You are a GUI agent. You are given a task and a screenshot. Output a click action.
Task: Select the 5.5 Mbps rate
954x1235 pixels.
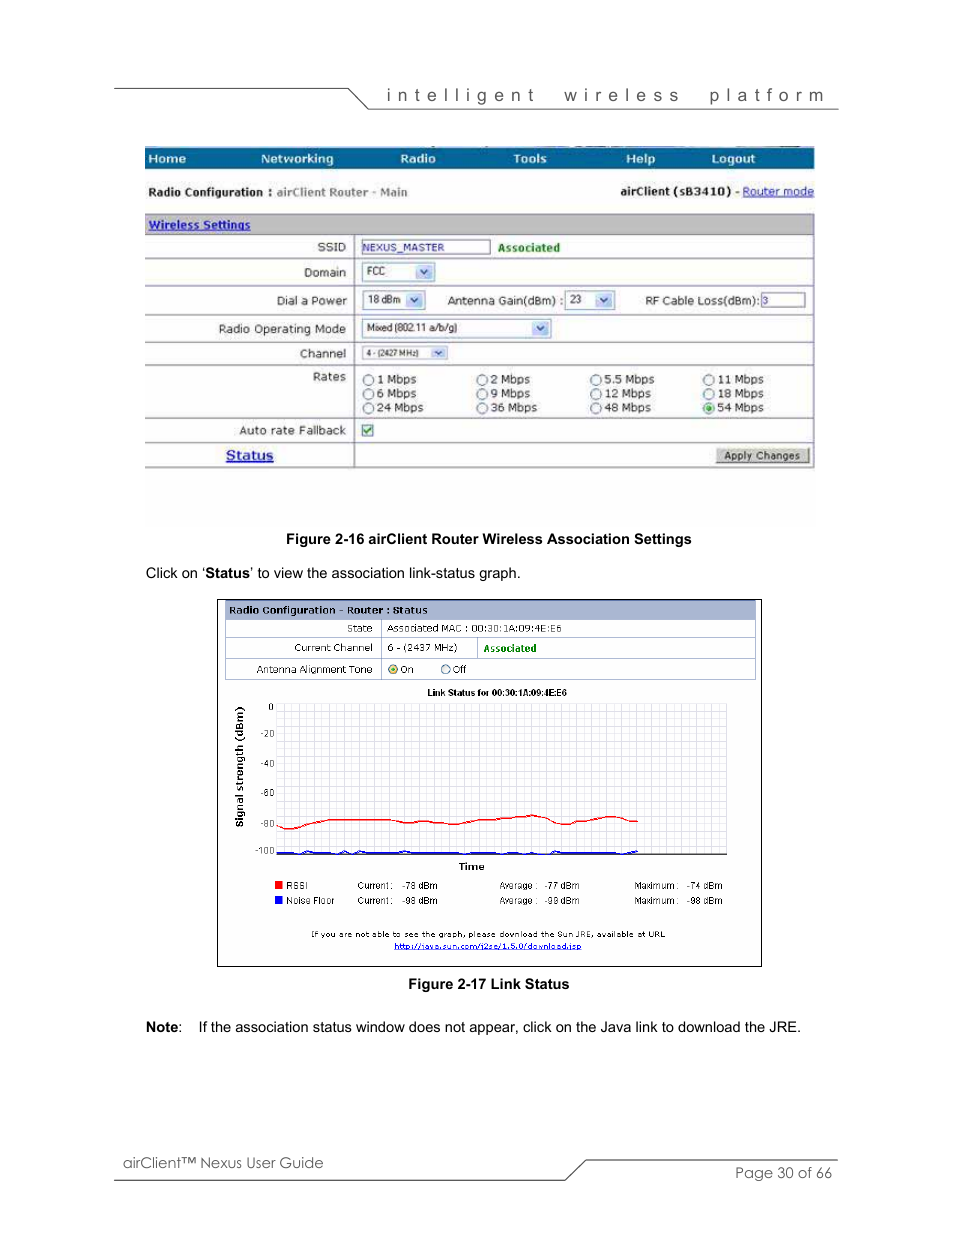[596, 380]
